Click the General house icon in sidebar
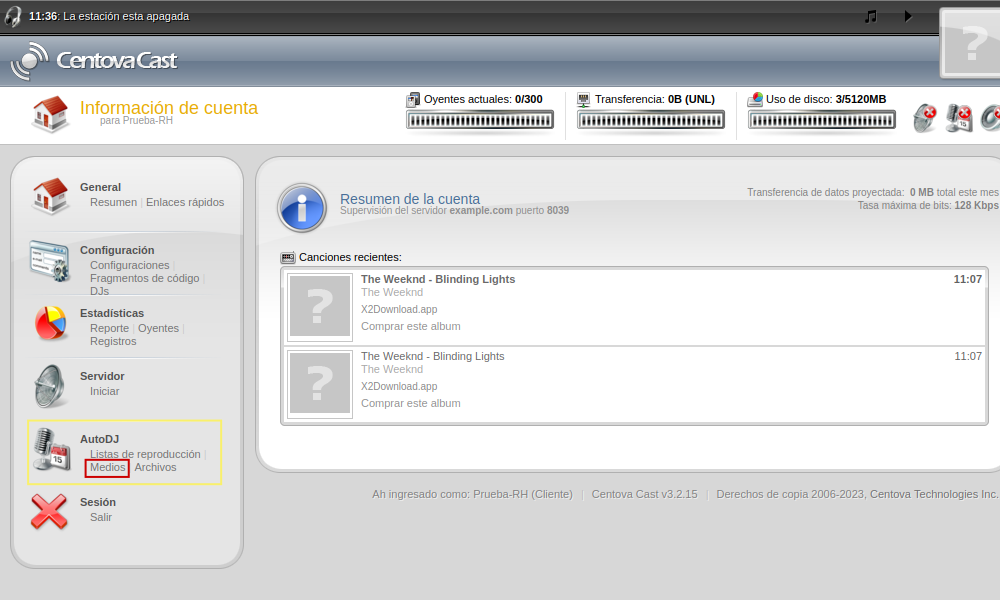This screenshot has width=1000, height=600. 50,195
